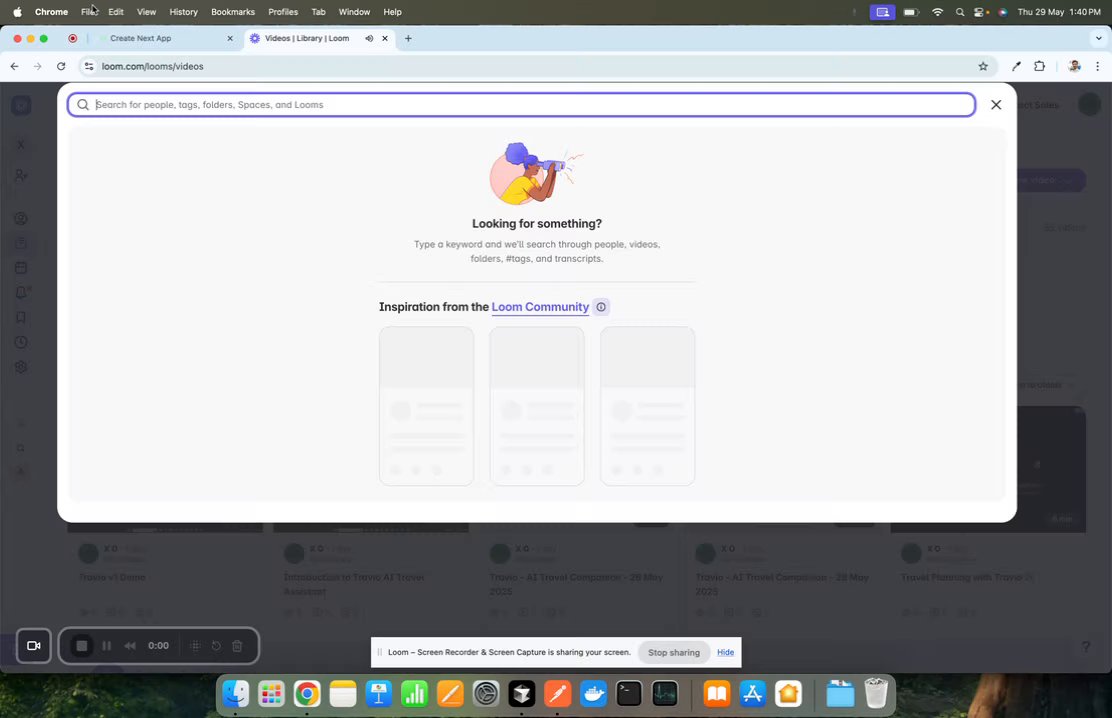Pause the Loom recording
The image size is (1112, 718).
(106, 646)
